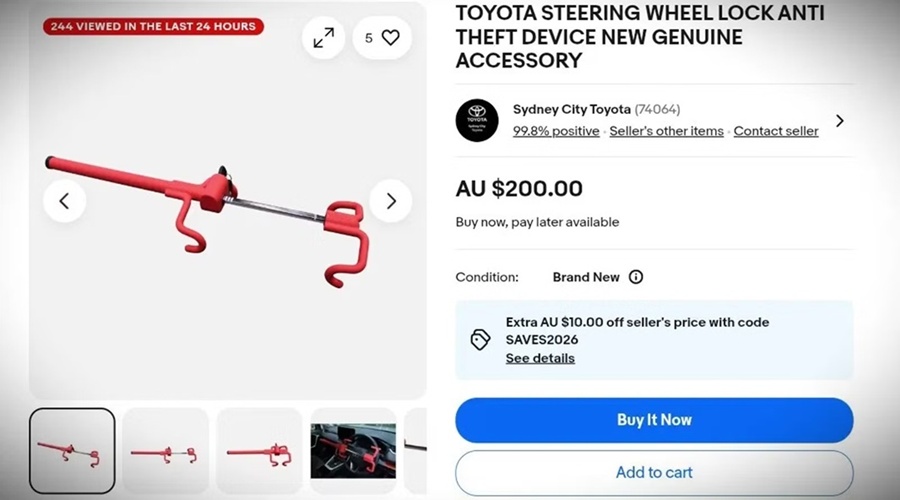Add item to watchlist with heart icon
Image resolution: width=900 pixels, height=500 pixels.
(382, 38)
